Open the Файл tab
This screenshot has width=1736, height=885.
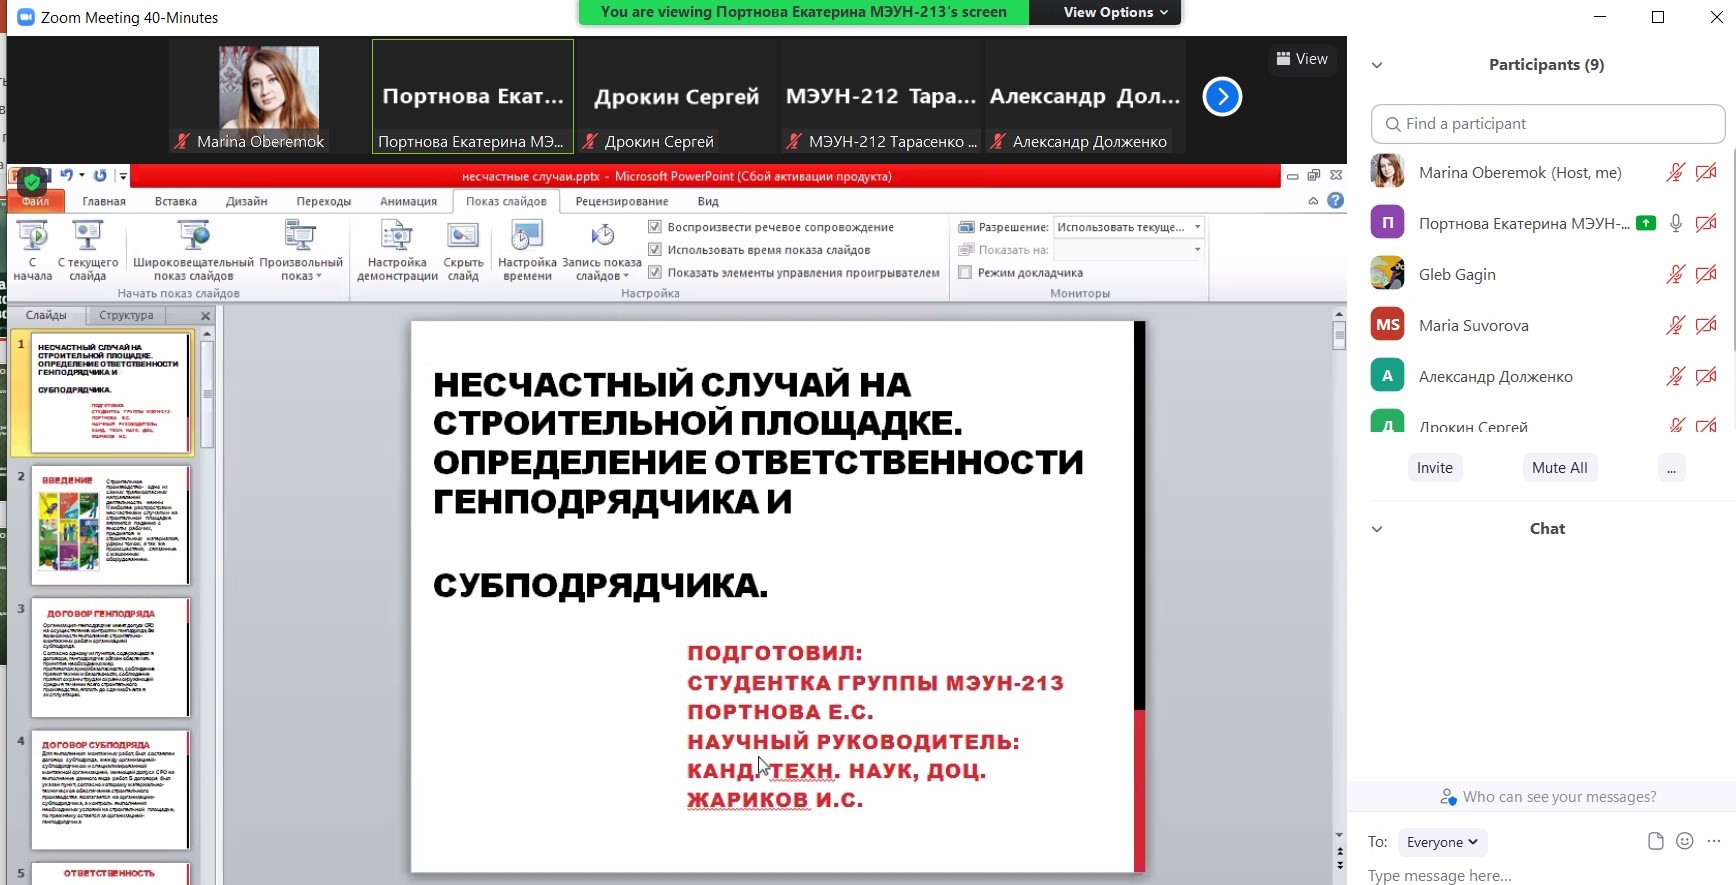(35, 201)
